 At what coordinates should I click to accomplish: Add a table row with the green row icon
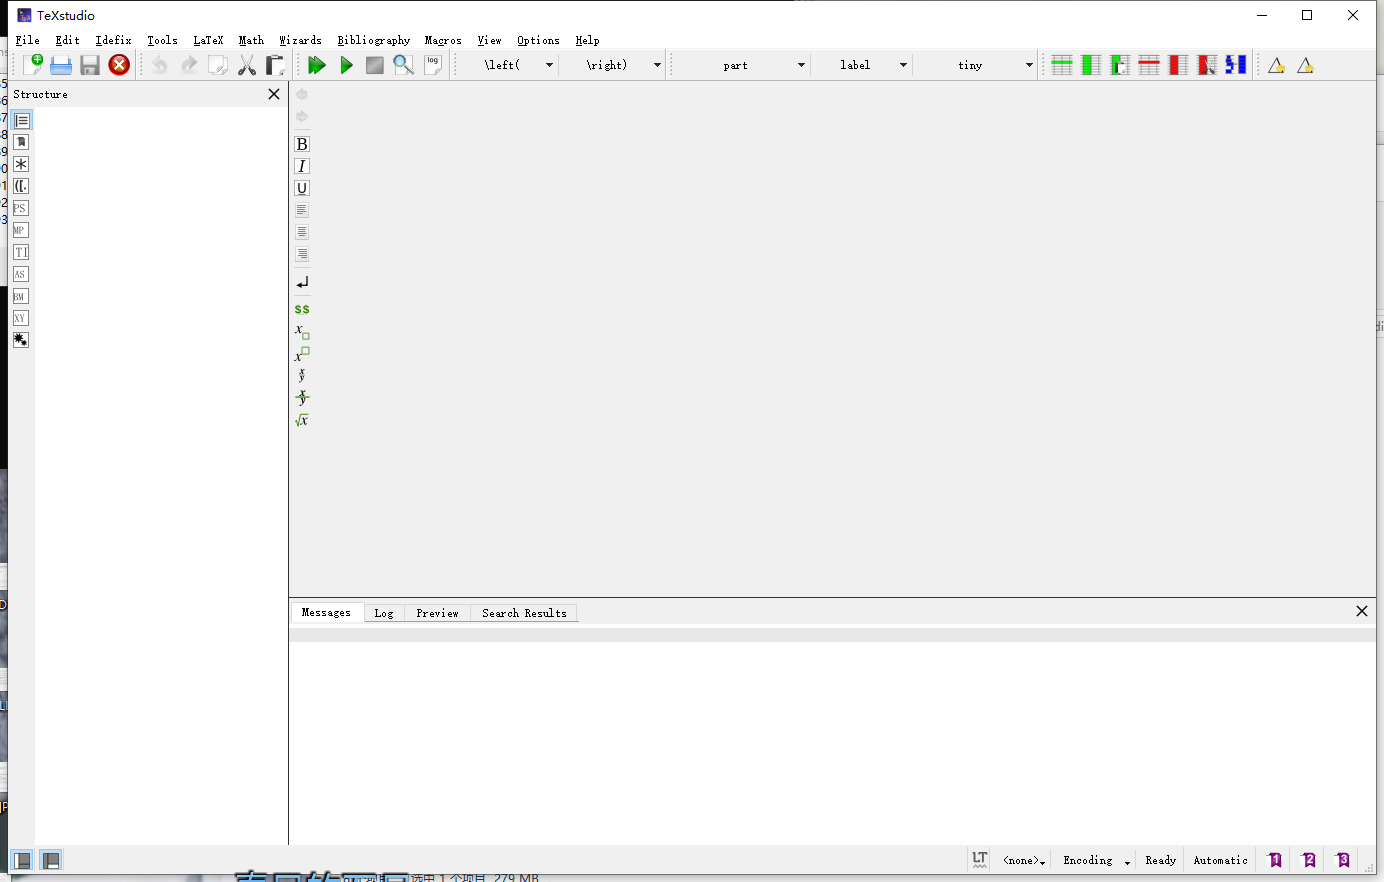click(1062, 65)
